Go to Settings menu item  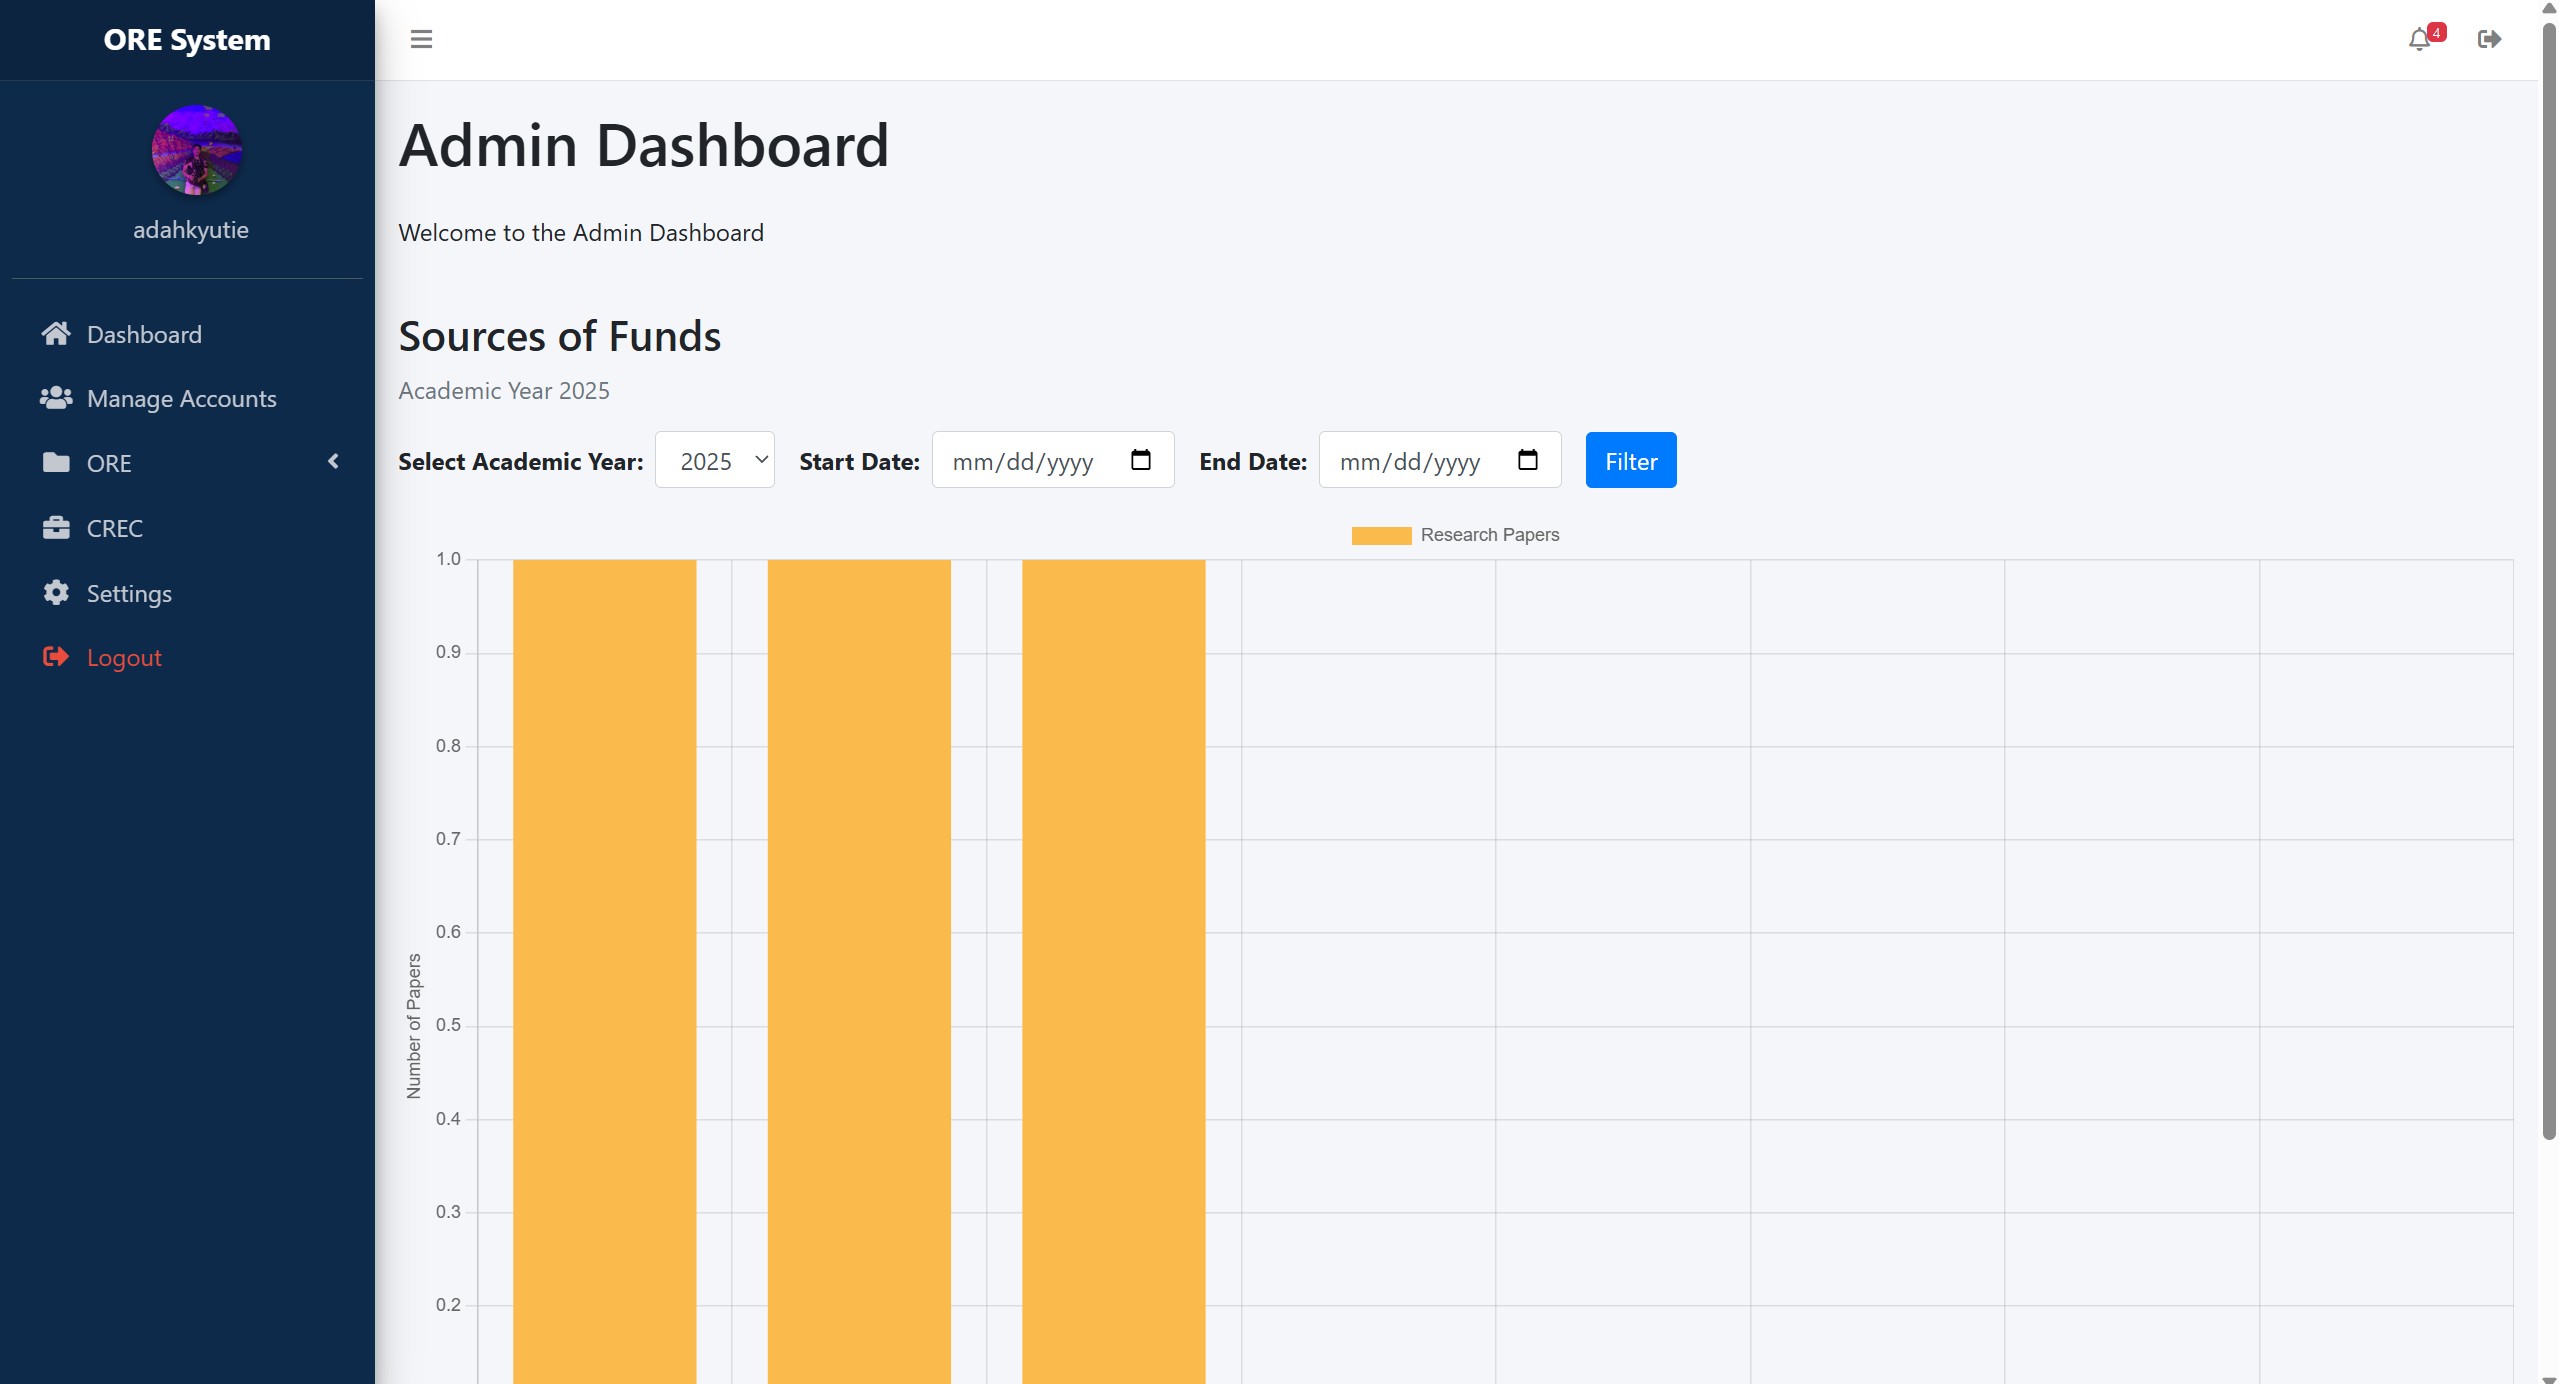129,593
